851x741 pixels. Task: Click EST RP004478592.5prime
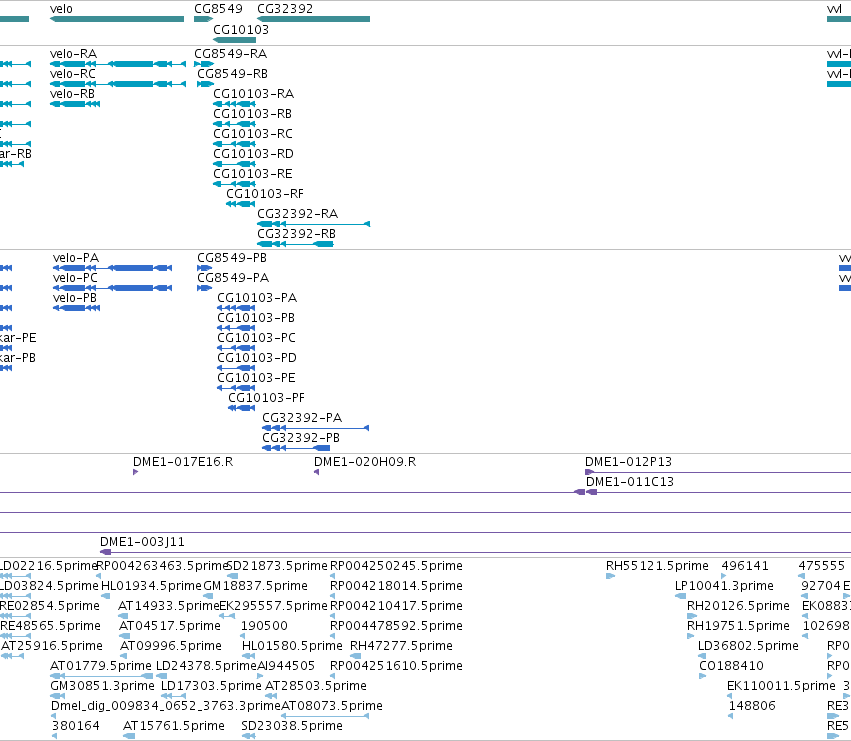[x=332, y=636]
